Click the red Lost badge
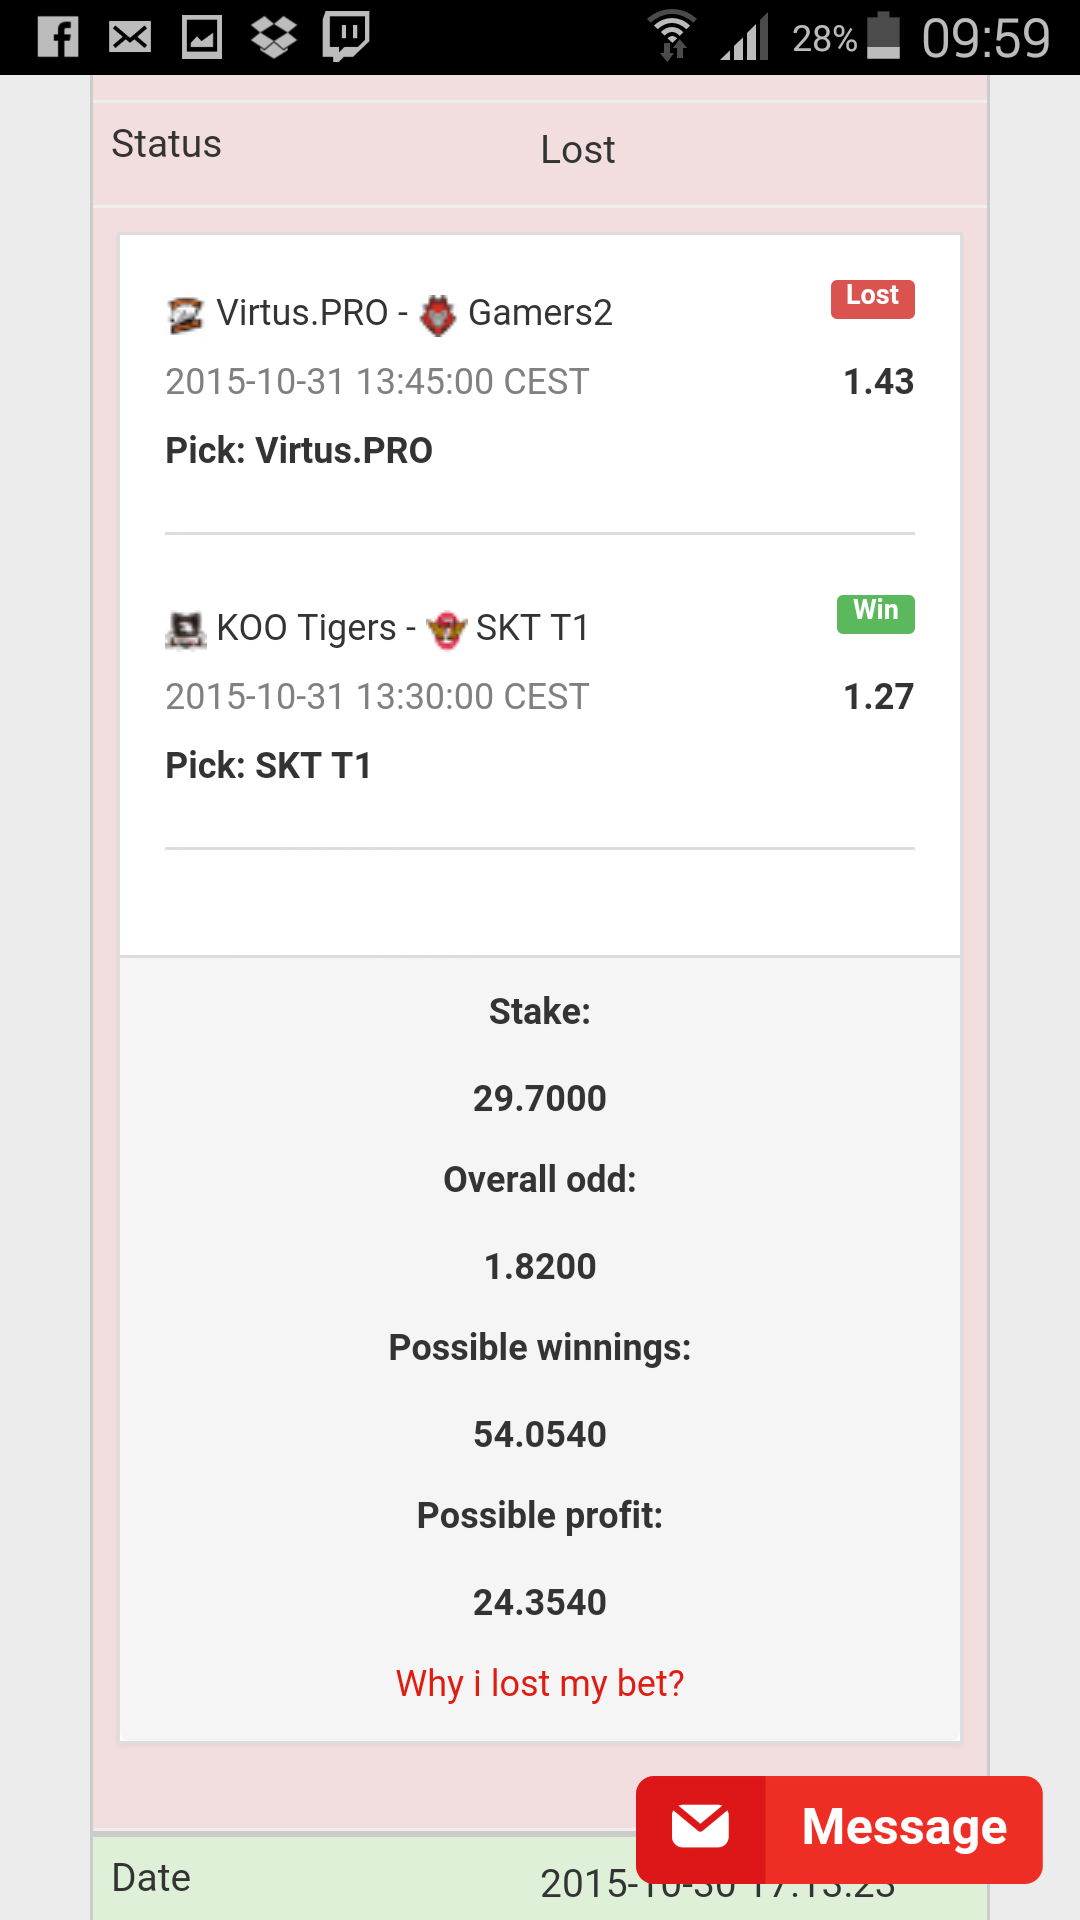This screenshot has height=1920, width=1080. point(873,299)
